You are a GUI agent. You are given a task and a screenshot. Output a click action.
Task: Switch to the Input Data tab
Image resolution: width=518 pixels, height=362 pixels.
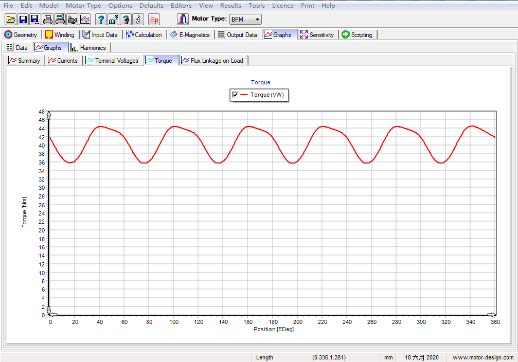[100, 35]
